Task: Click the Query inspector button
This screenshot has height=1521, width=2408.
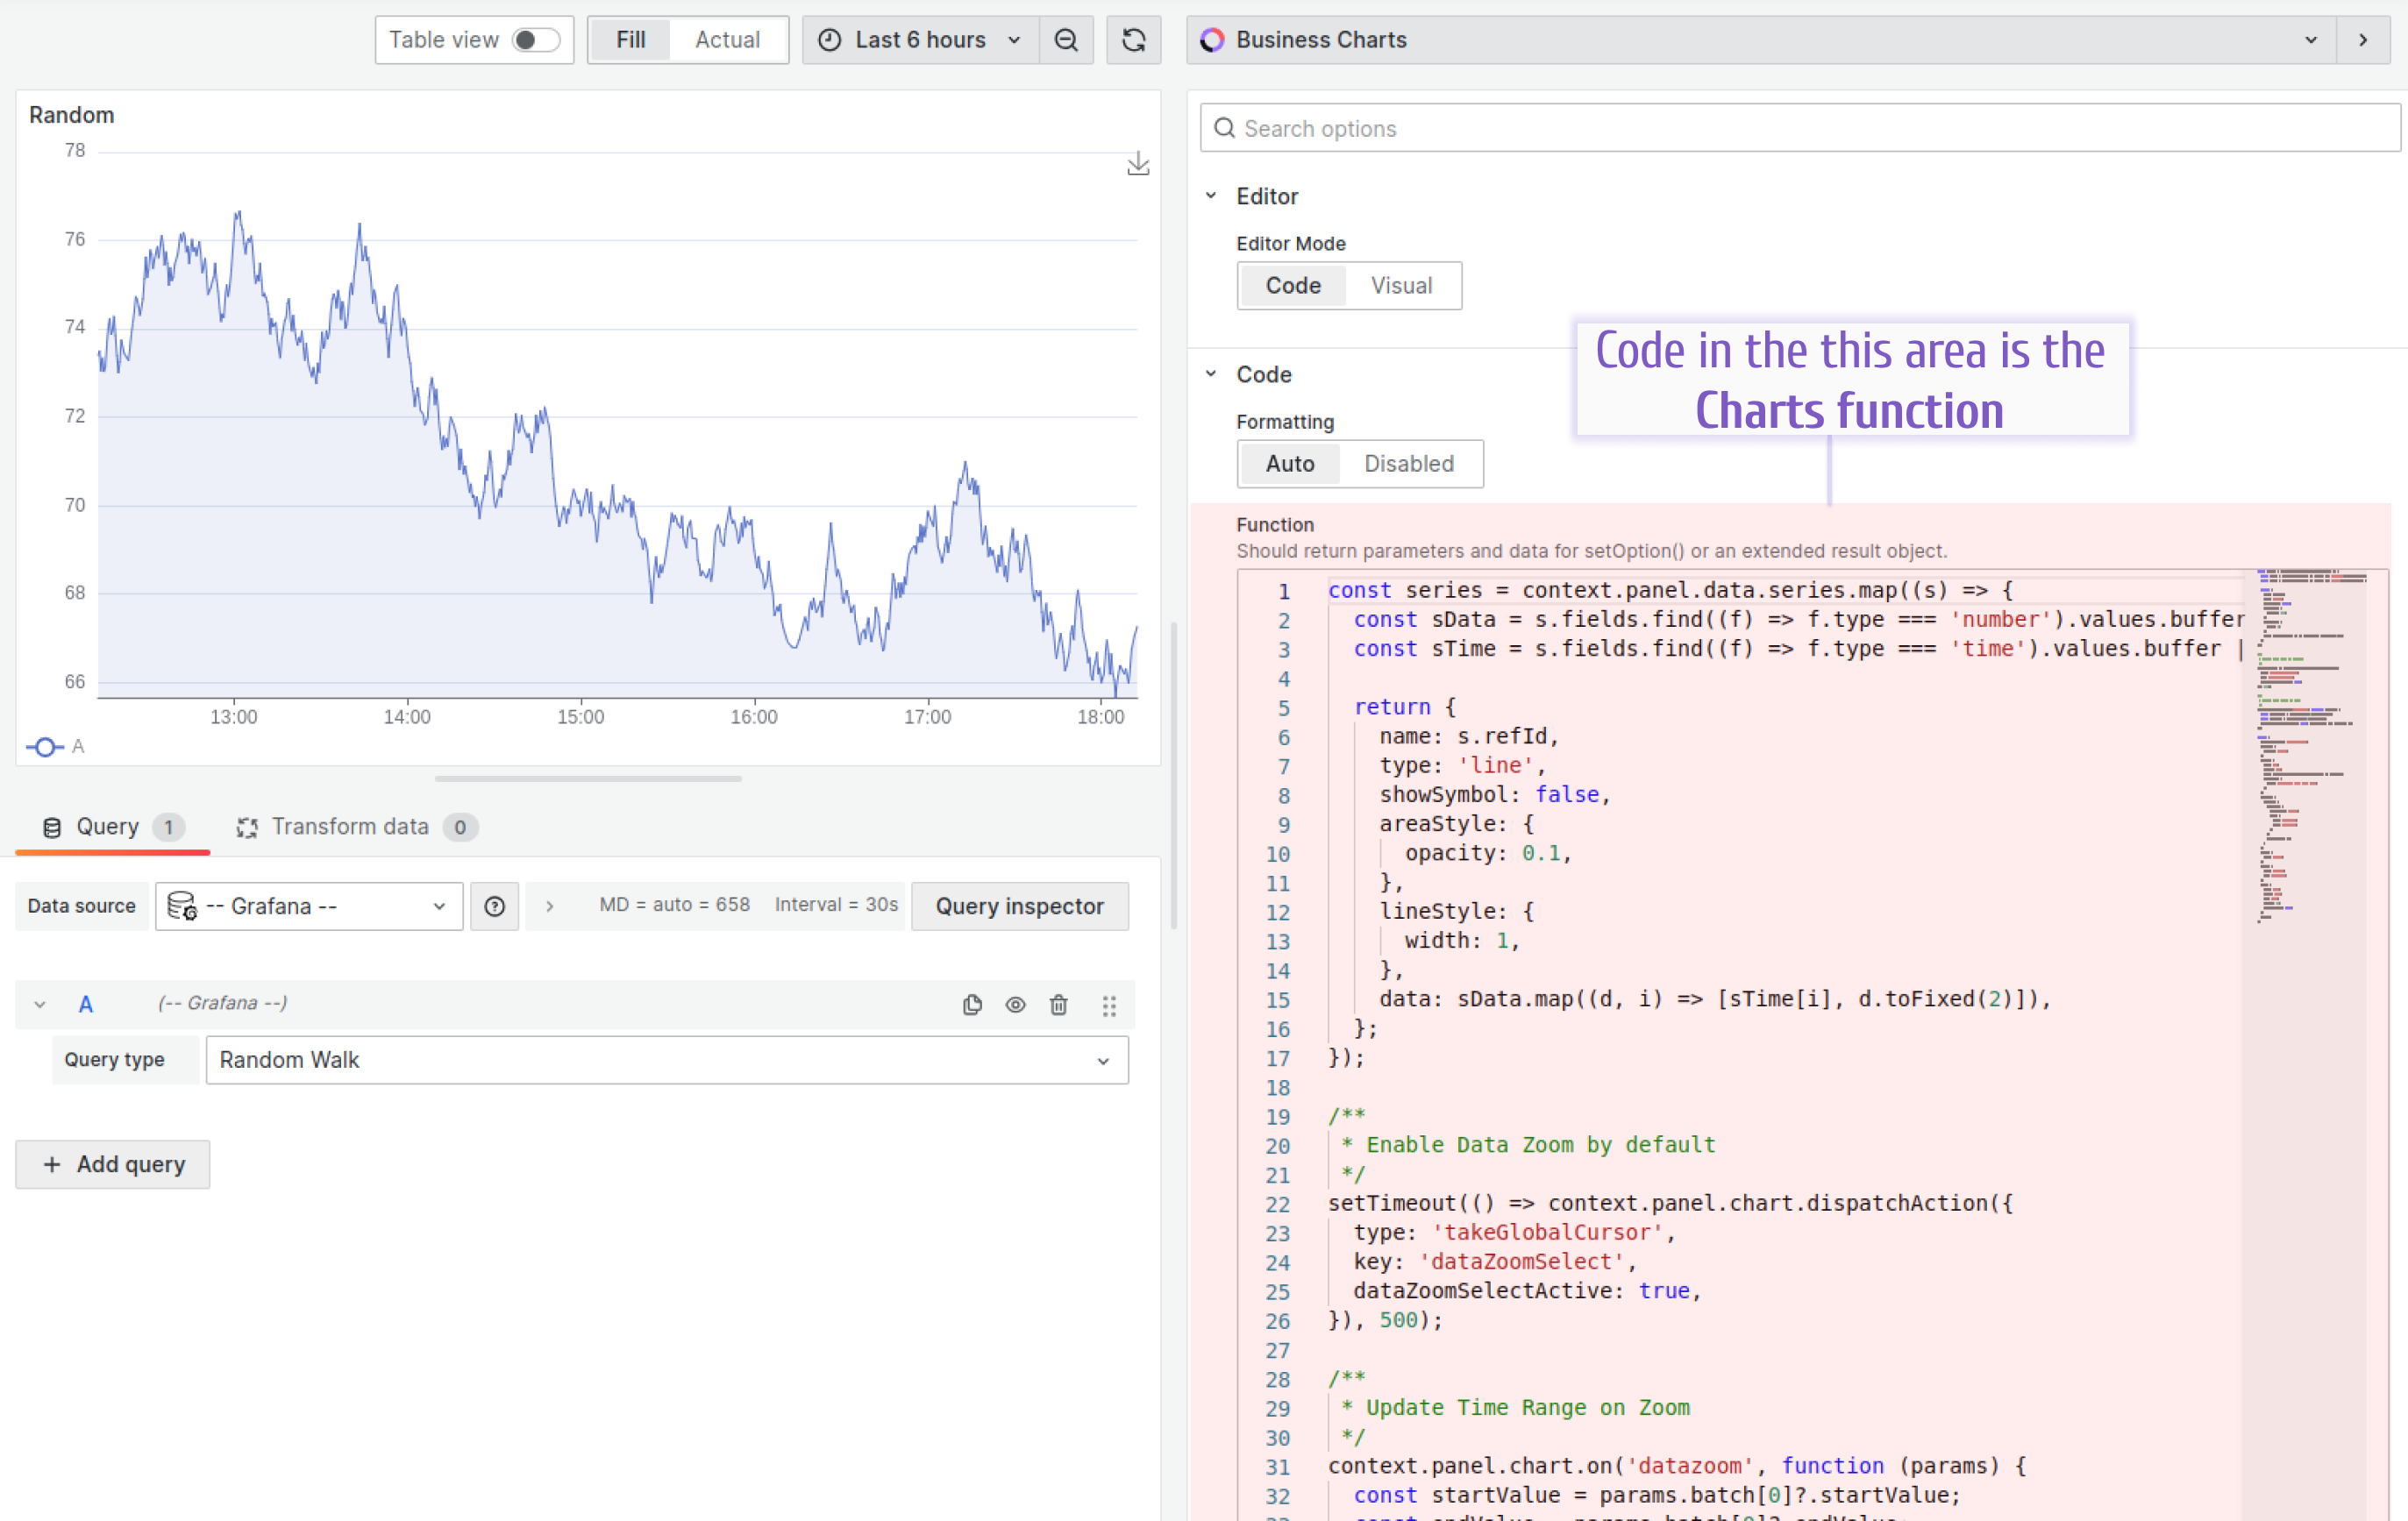Action: [1019, 906]
